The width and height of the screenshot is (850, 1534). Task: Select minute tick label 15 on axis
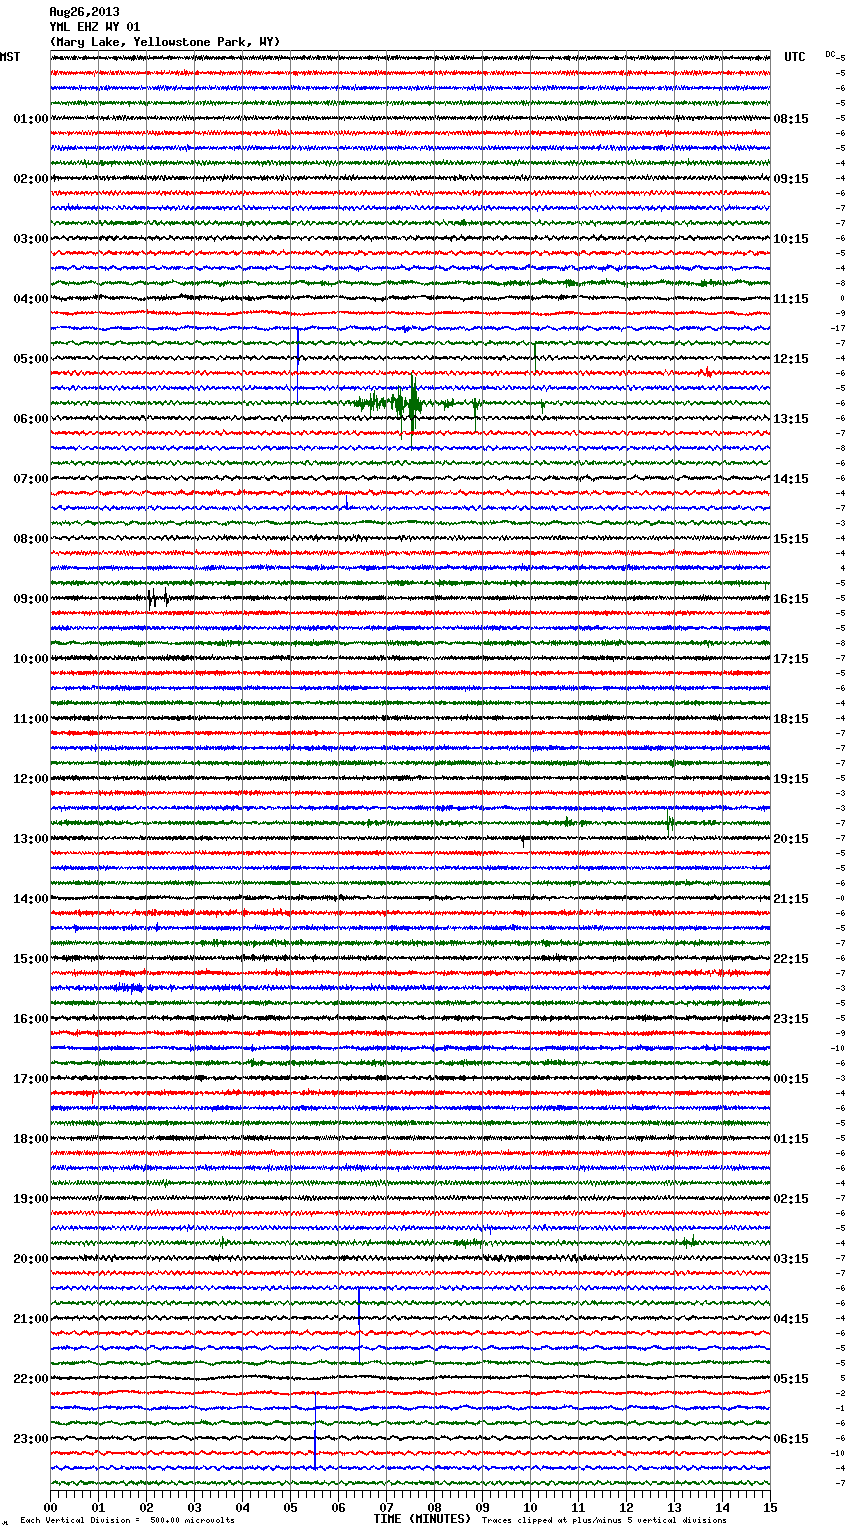pyautogui.click(x=770, y=1507)
